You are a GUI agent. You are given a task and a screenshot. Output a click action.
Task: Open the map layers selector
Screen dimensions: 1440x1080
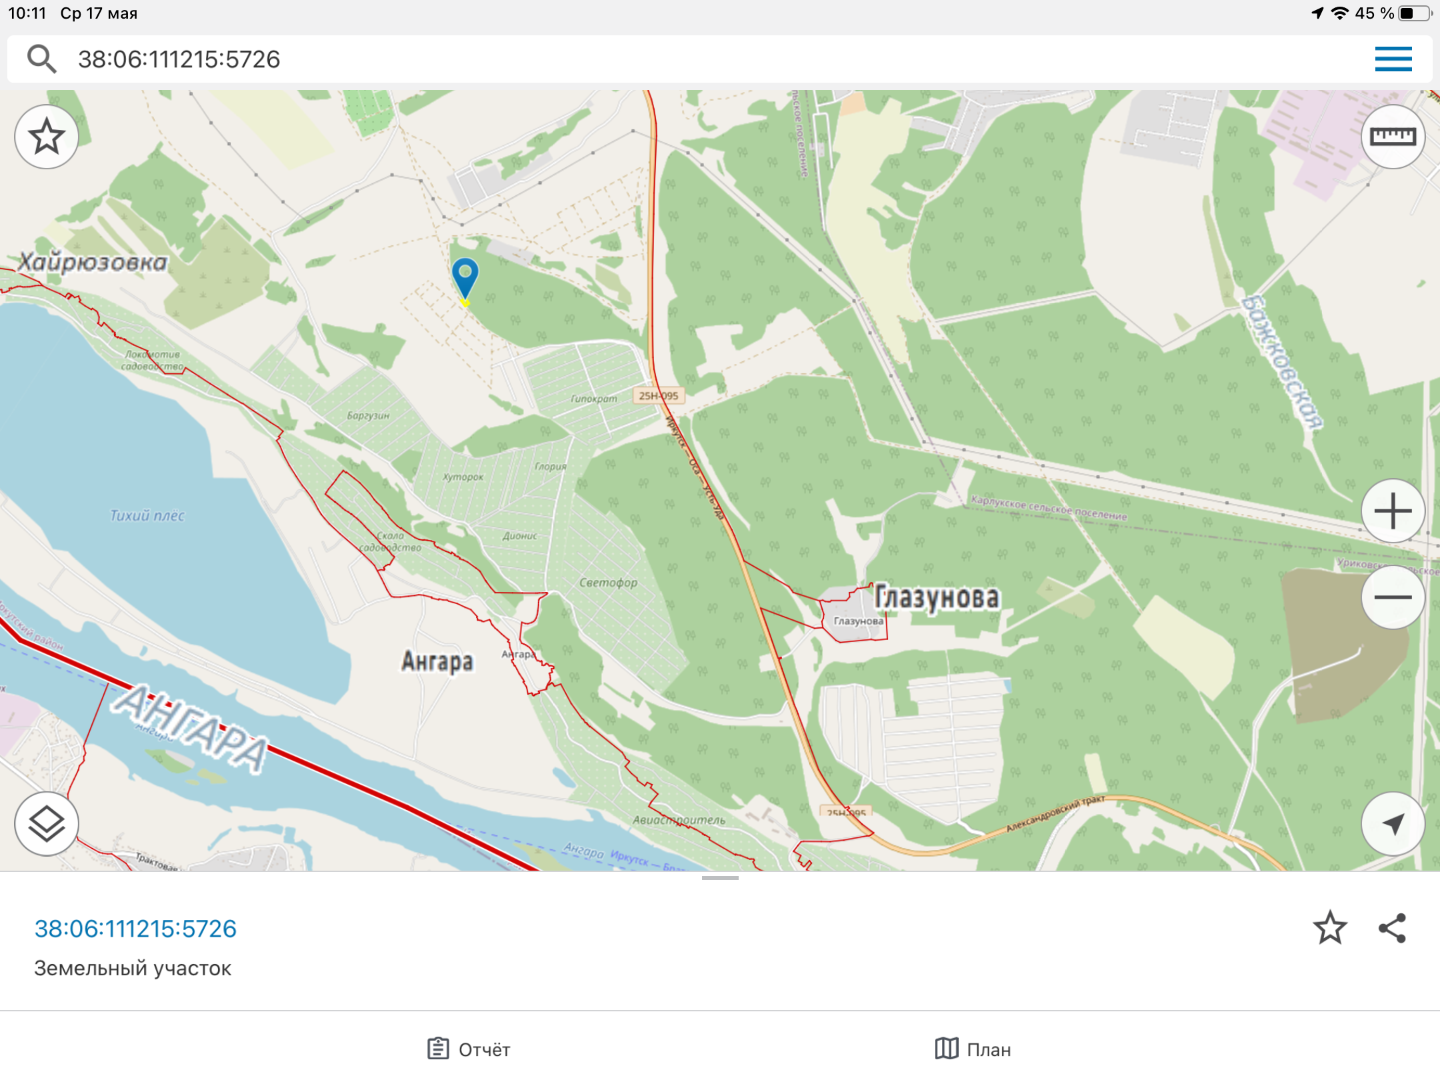tap(47, 824)
